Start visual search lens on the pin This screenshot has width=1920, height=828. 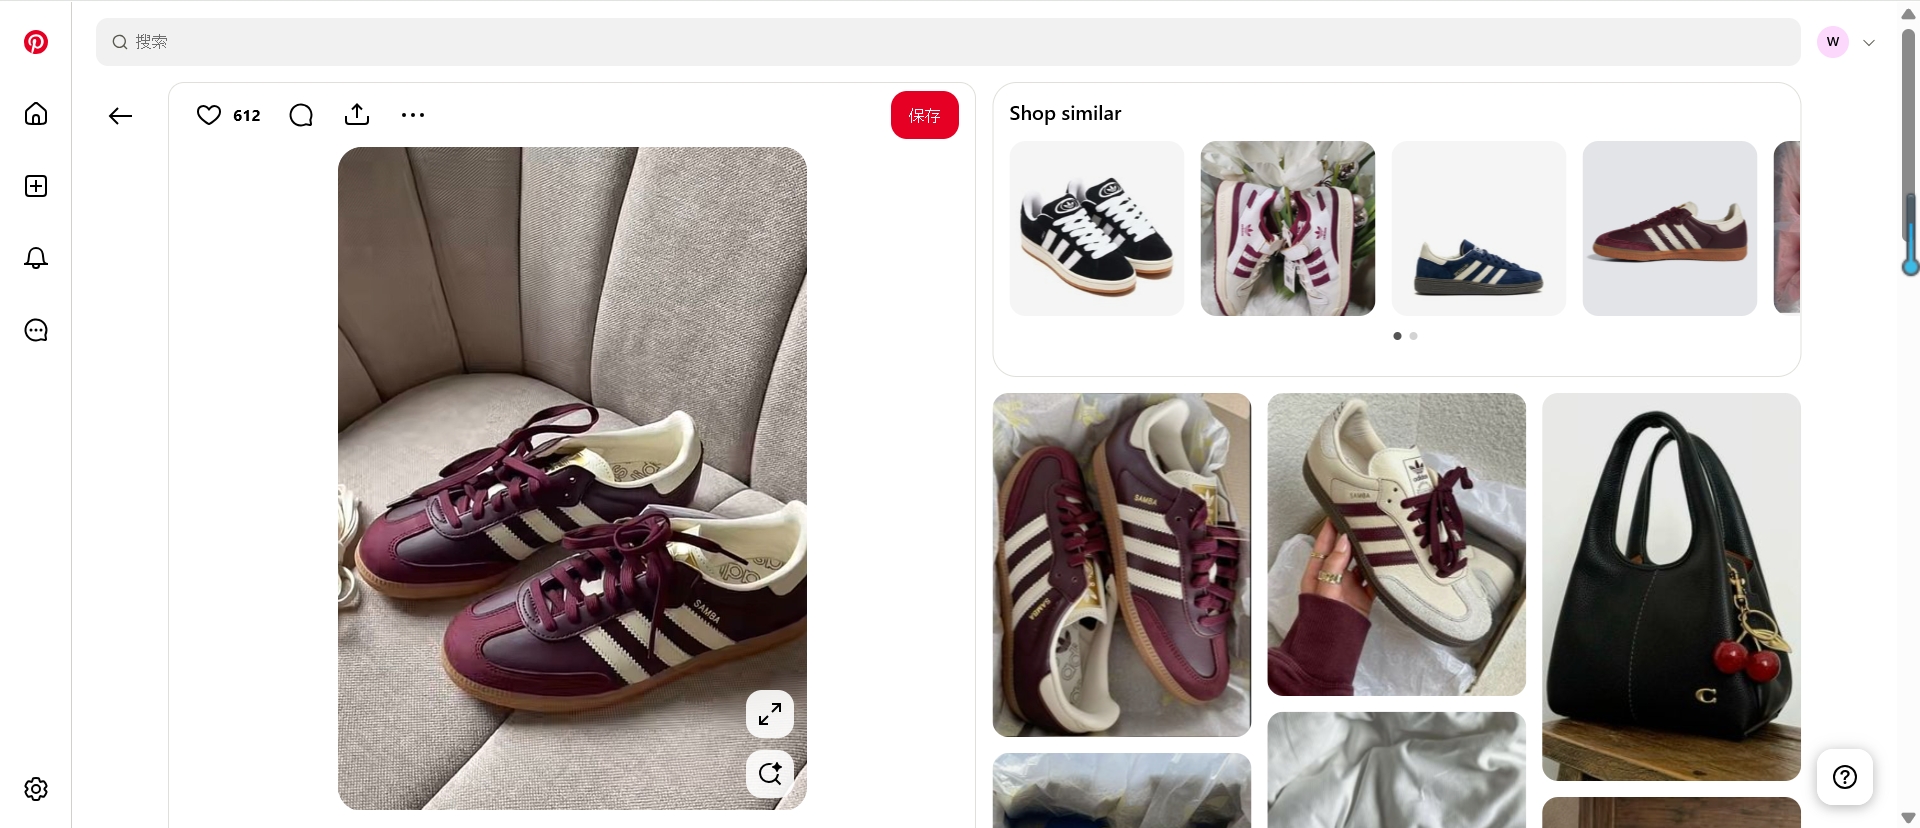(x=770, y=773)
